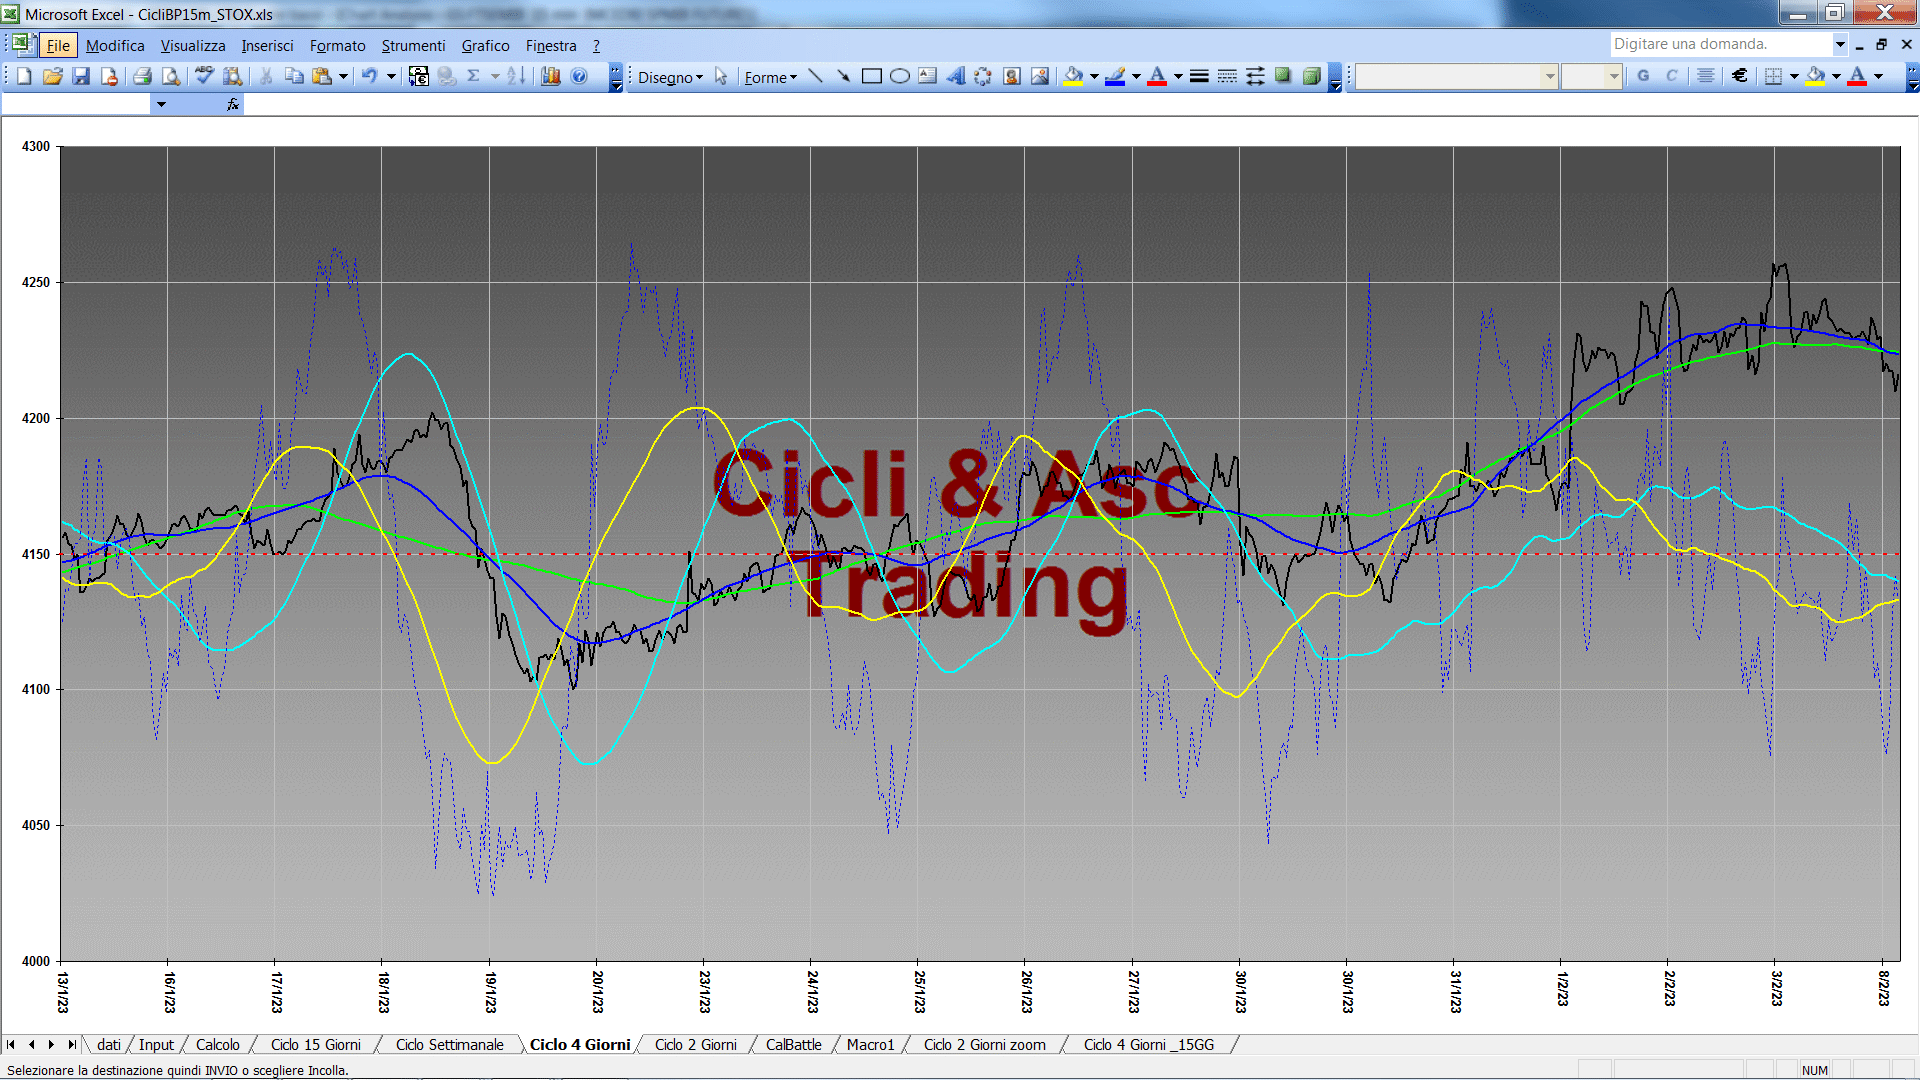Open the Visualizza menu
The image size is (1920, 1080).
point(193,45)
